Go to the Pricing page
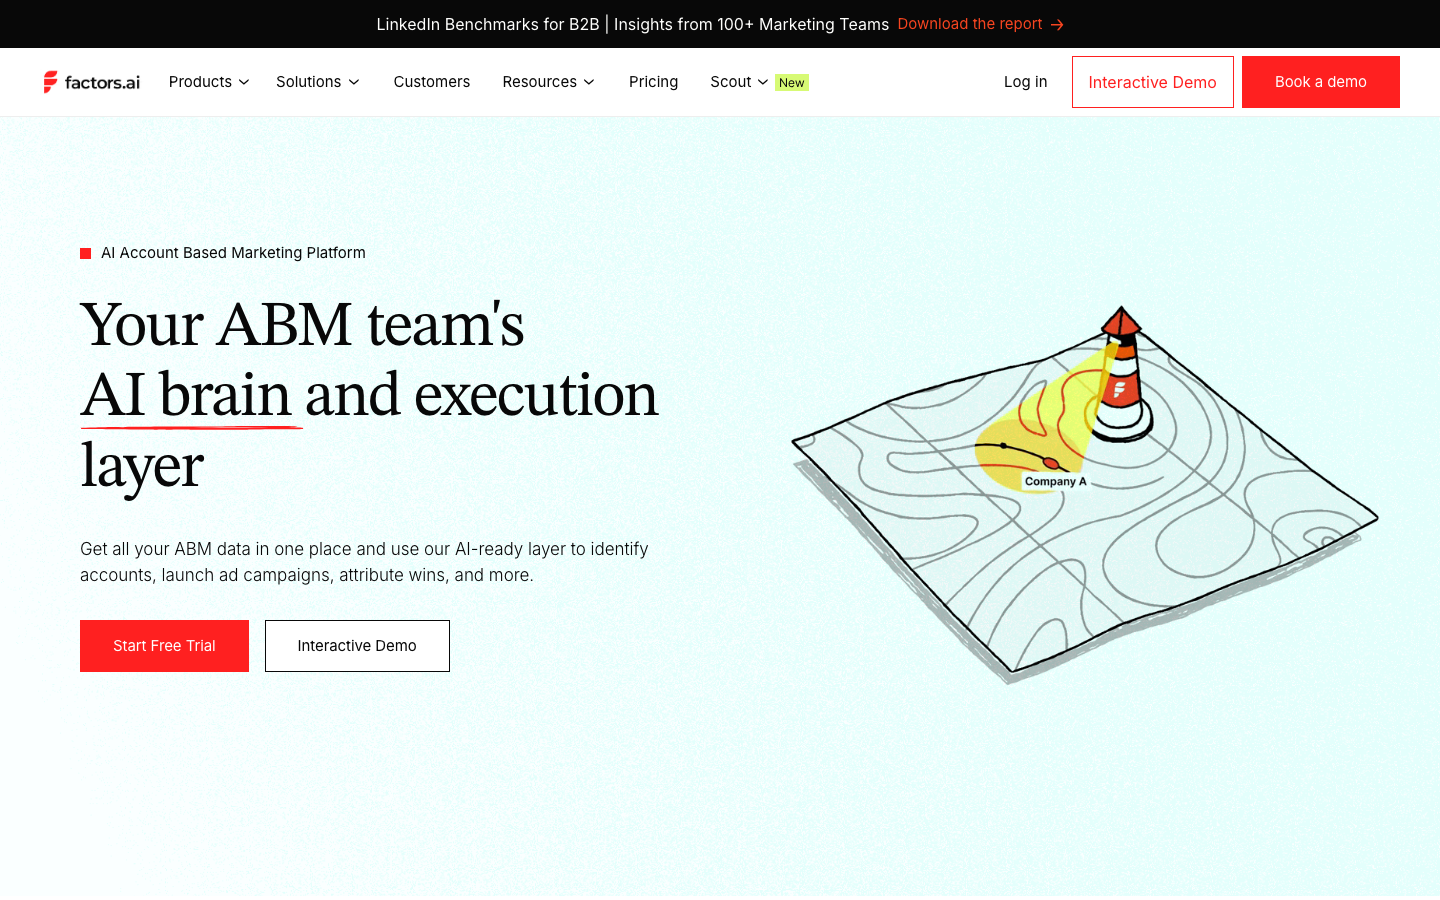1440x900 pixels. coord(653,82)
